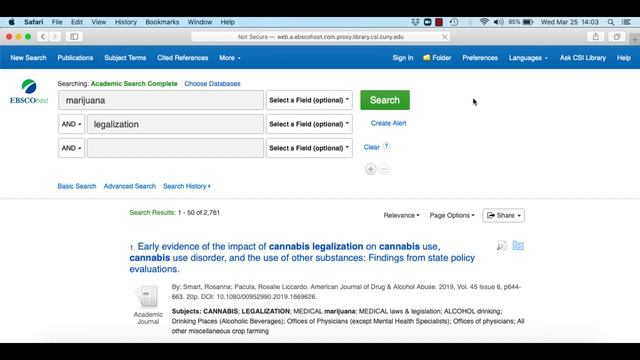
Task: Click the empty third search field
Action: click(175, 148)
